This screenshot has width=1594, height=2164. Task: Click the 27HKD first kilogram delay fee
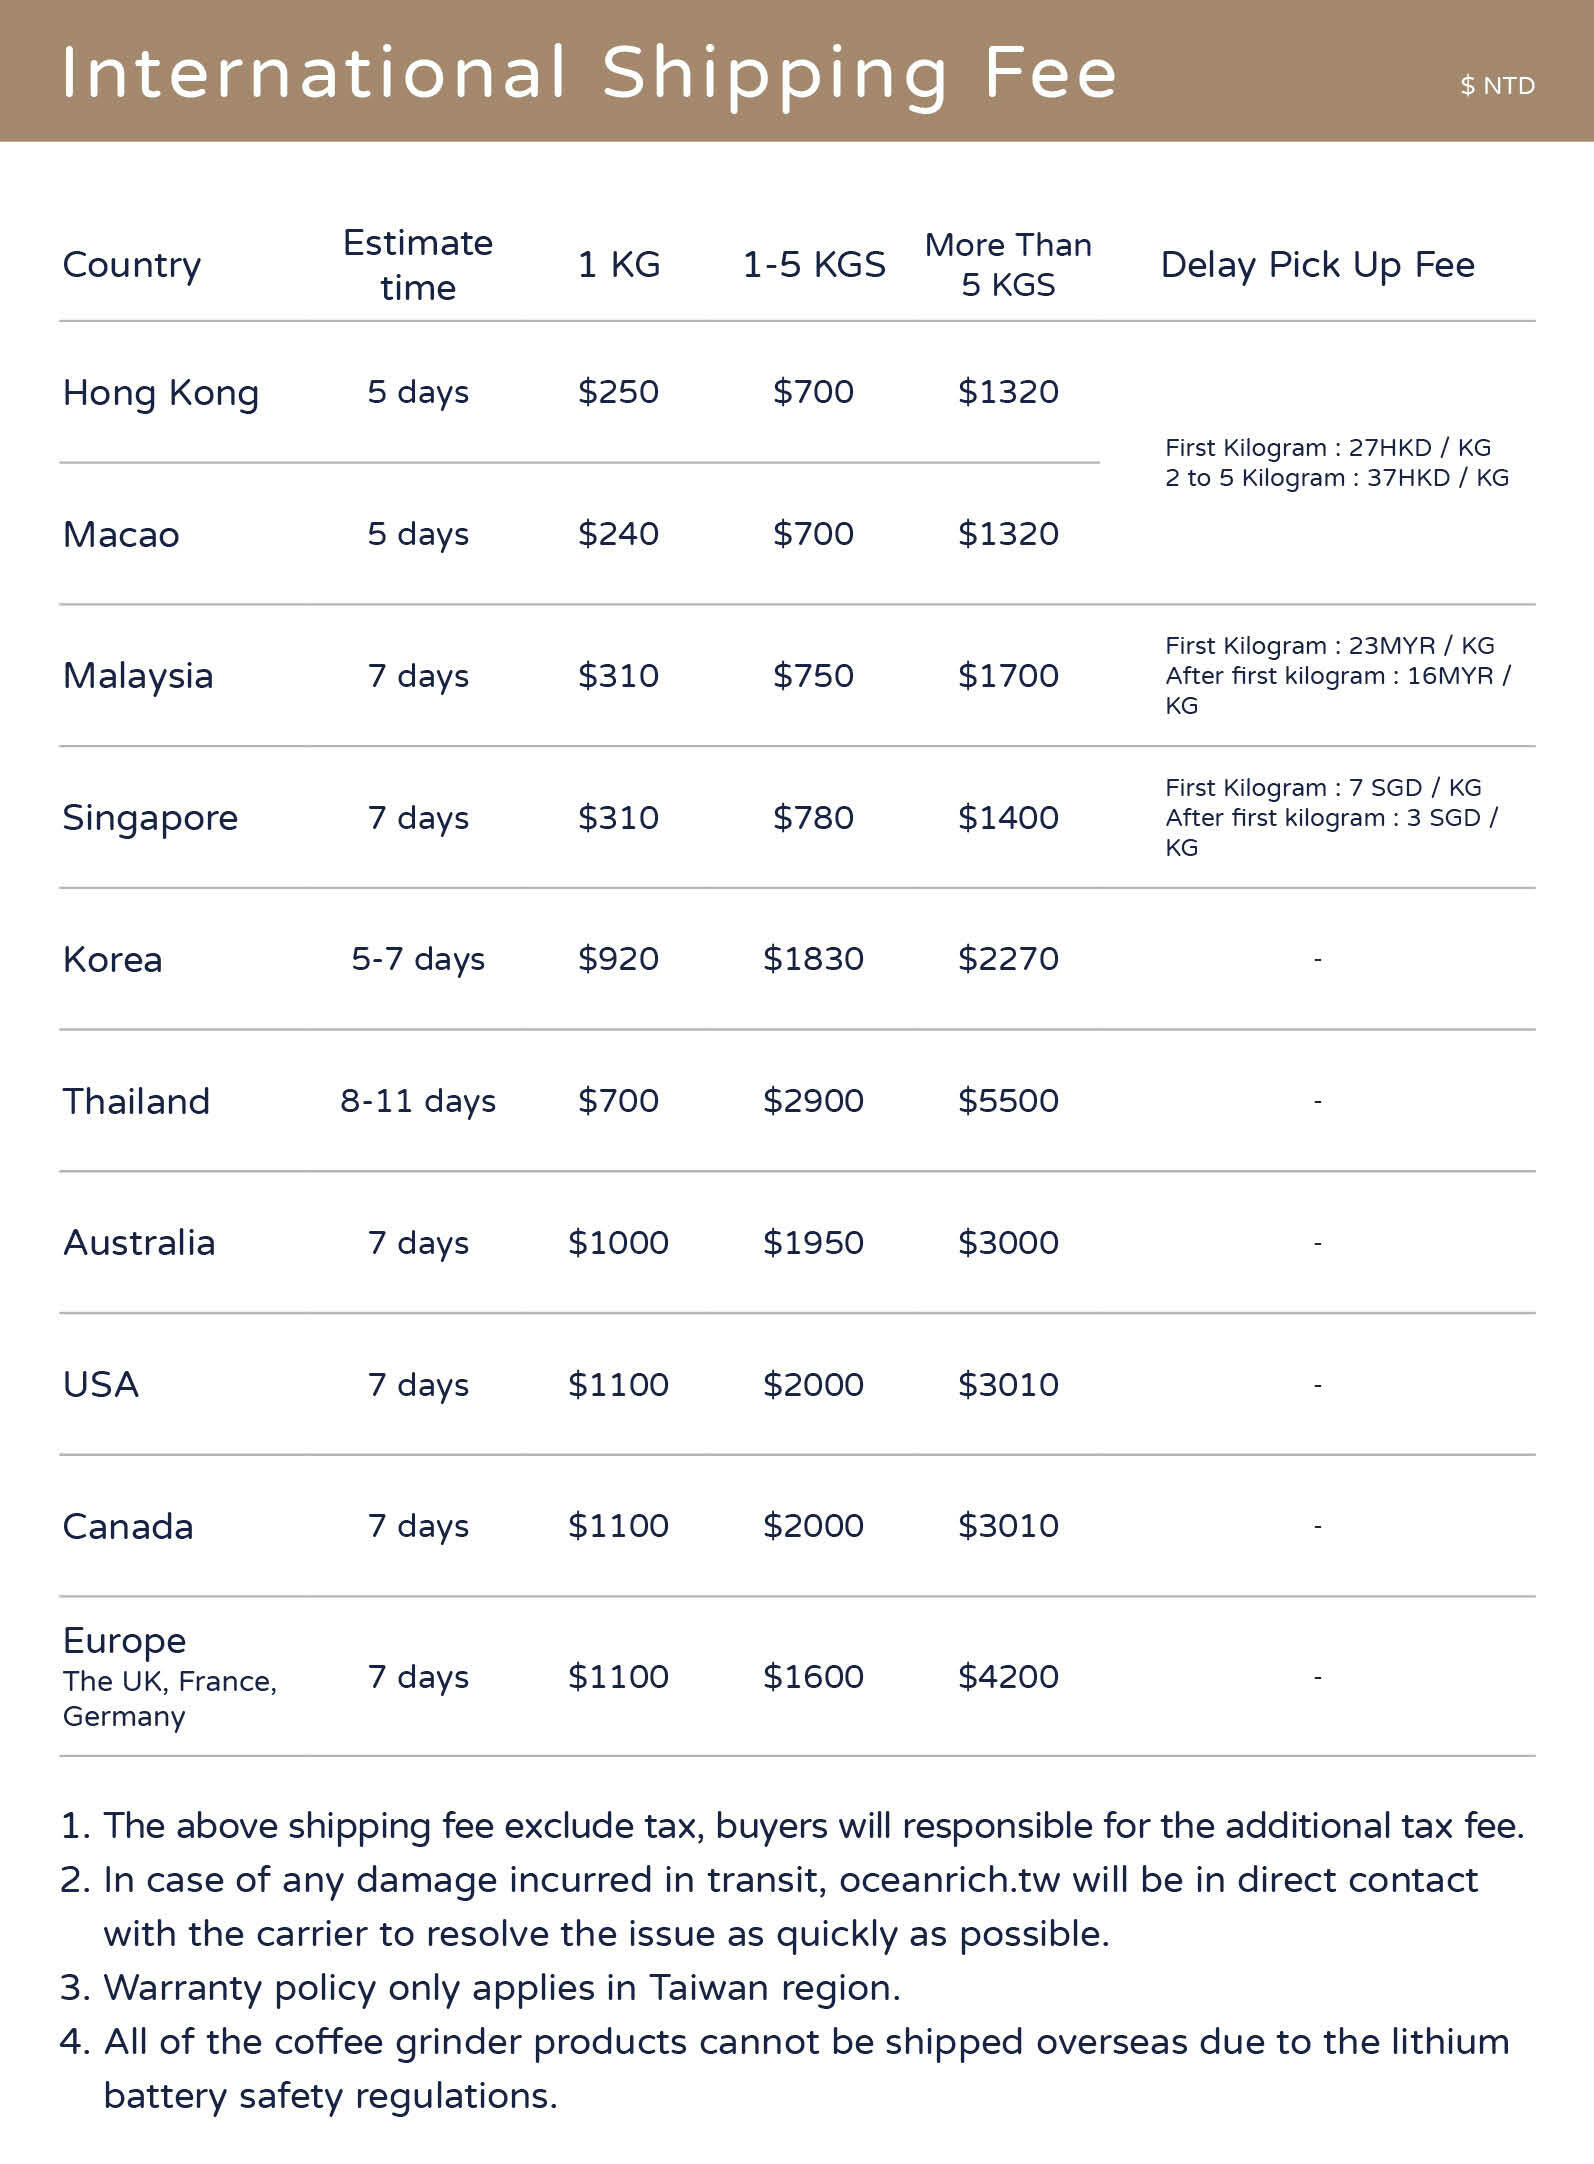point(1327,448)
